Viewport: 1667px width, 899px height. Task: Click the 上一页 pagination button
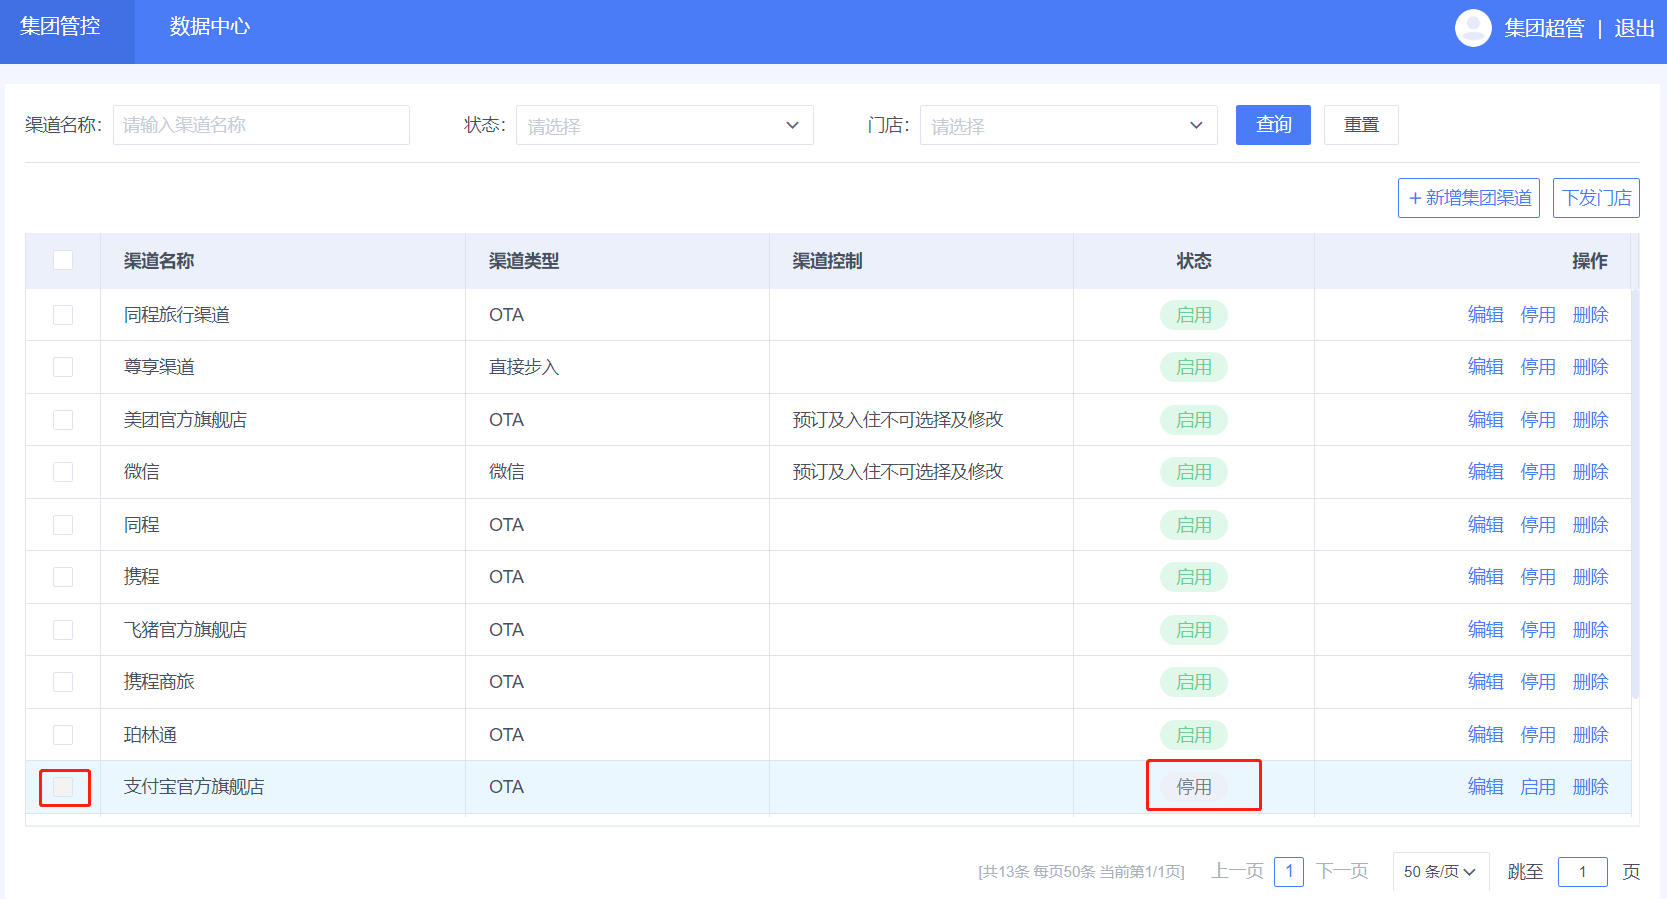[x=1238, y=871]
